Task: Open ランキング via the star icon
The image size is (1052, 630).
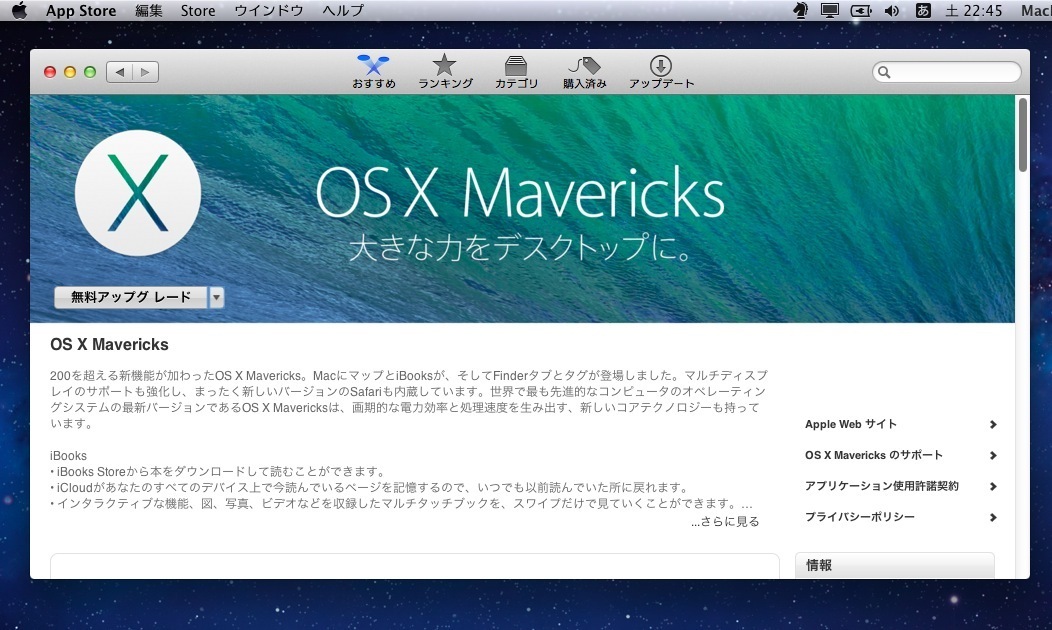Action: coord(444,63)
